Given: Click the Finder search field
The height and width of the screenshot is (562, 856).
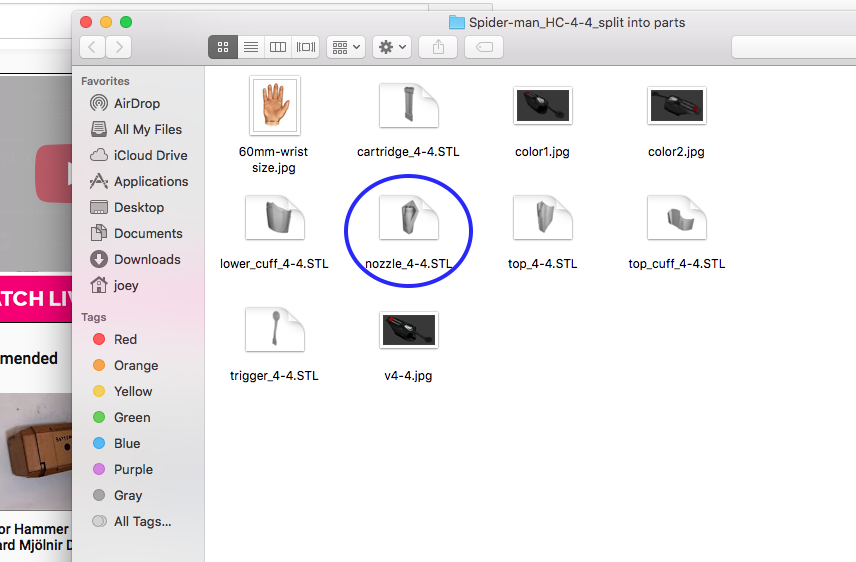Looking at the screenshot, I should click(794, 47).
